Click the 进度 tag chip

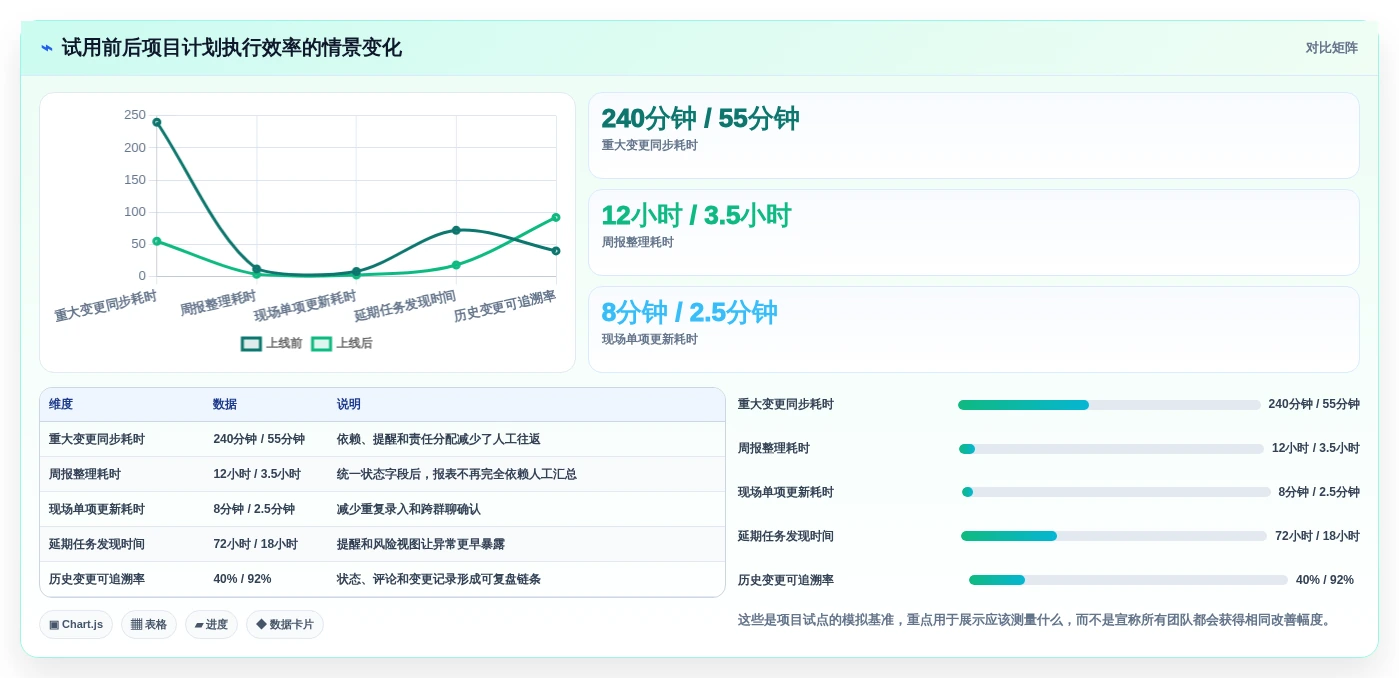point(211,624)
